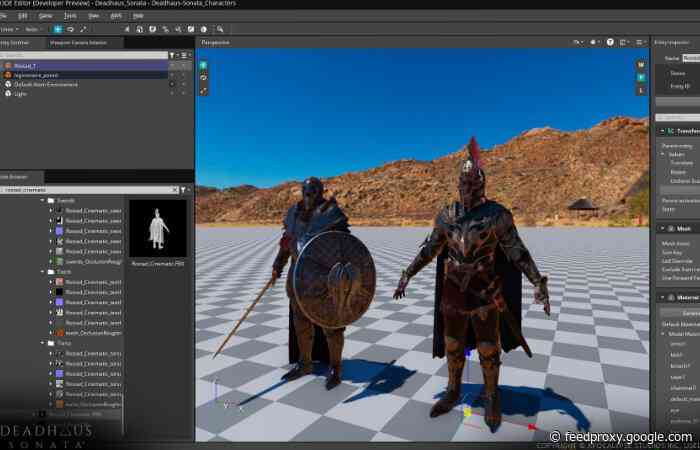Image resolution: width=700 pixels, height=450 pixels.
Task: Open the viewport camera dropdown
Action: [578, 42]
